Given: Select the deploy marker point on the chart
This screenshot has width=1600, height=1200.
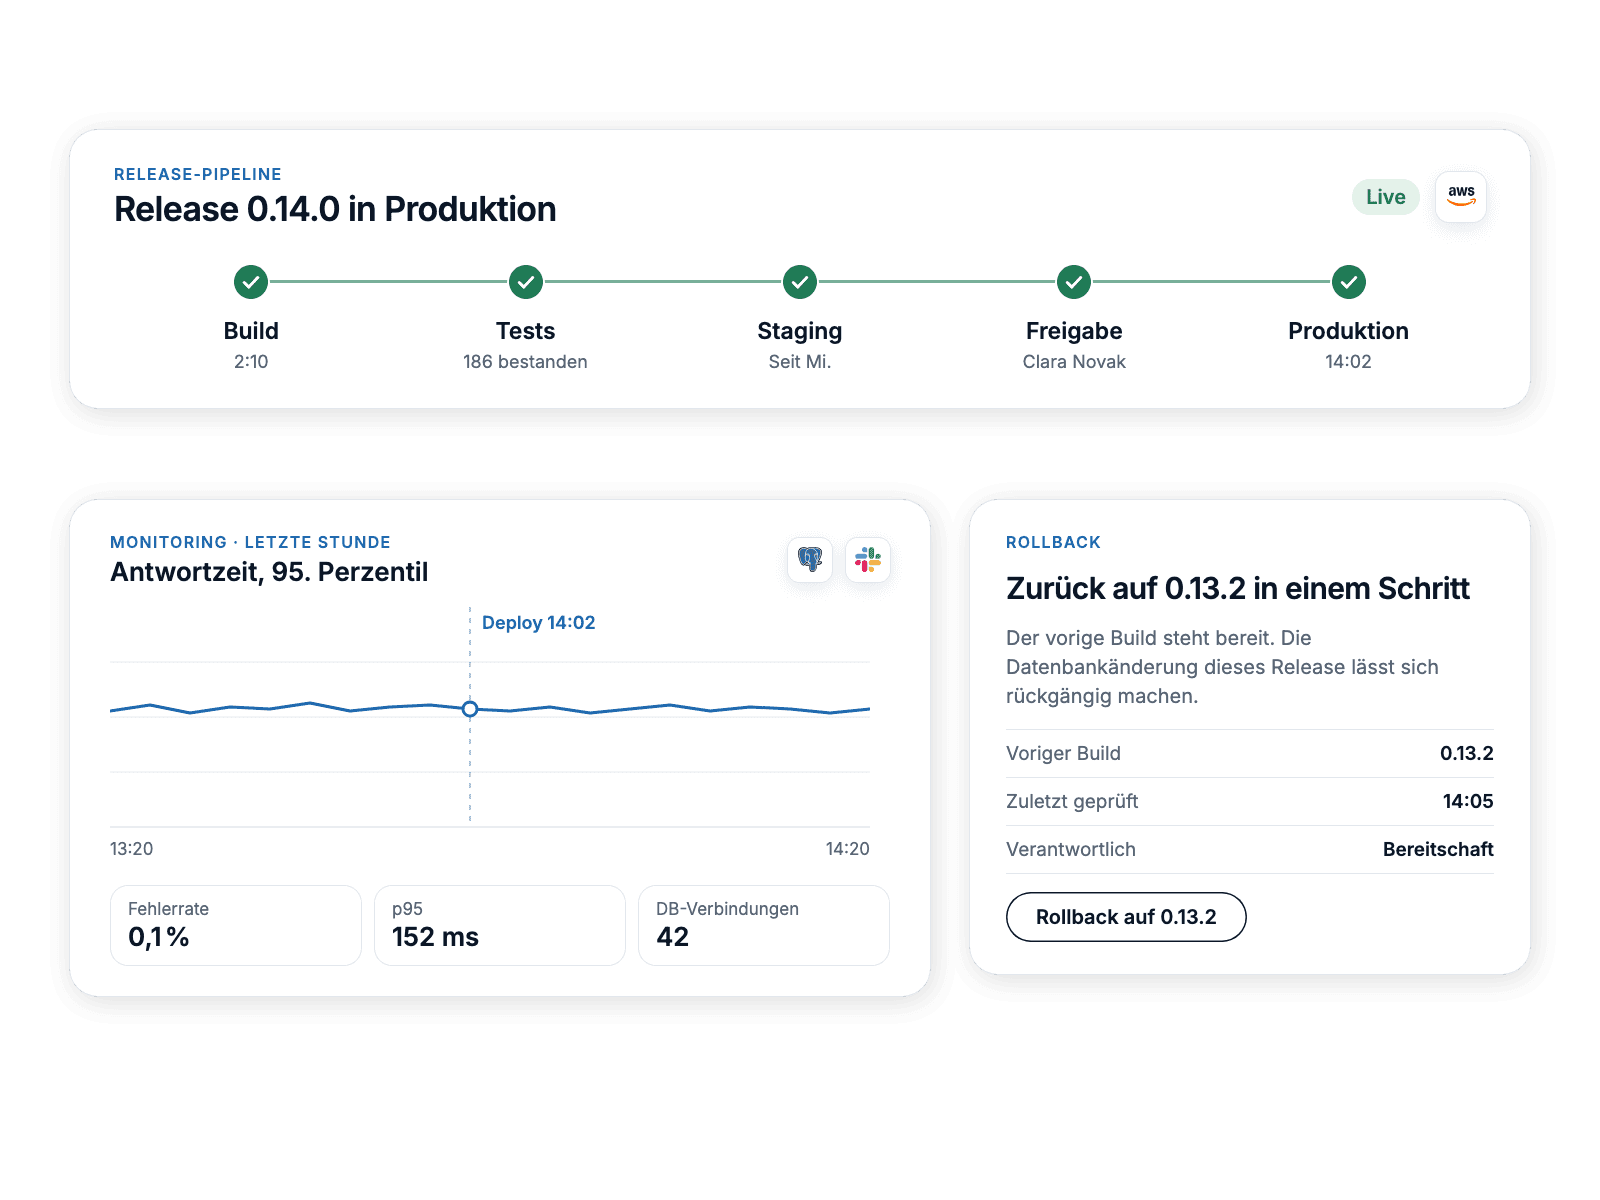Looking at the screenshot, I should [470, 709].
